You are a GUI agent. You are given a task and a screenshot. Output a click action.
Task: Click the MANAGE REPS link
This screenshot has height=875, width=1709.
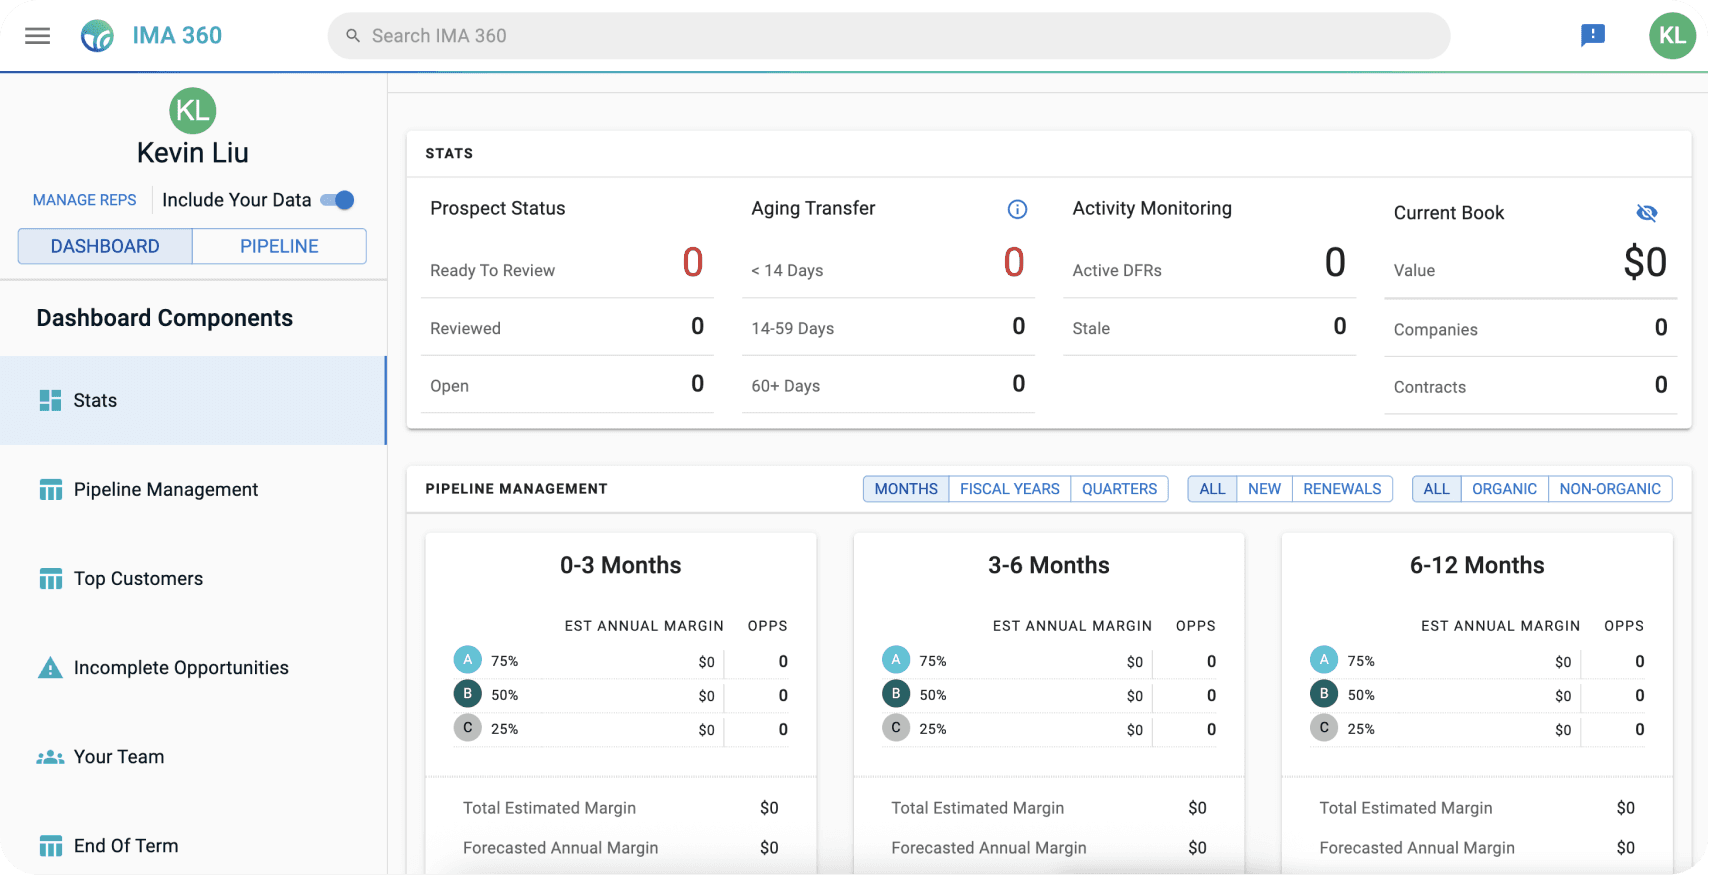[x=85, y=200]
